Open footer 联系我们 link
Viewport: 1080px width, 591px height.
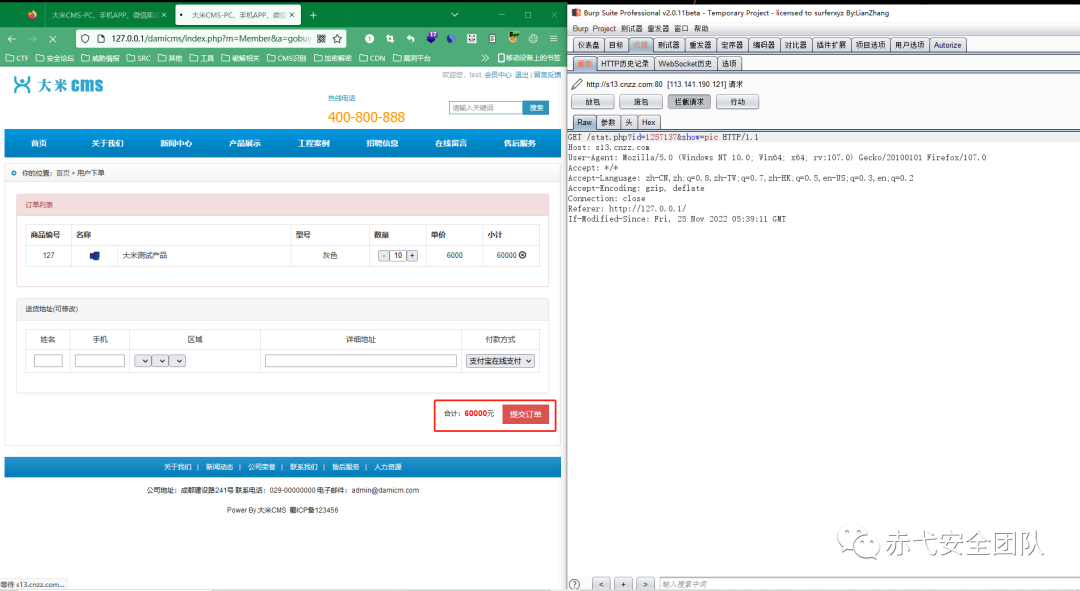pyautogui.click(x=304, y=467)
